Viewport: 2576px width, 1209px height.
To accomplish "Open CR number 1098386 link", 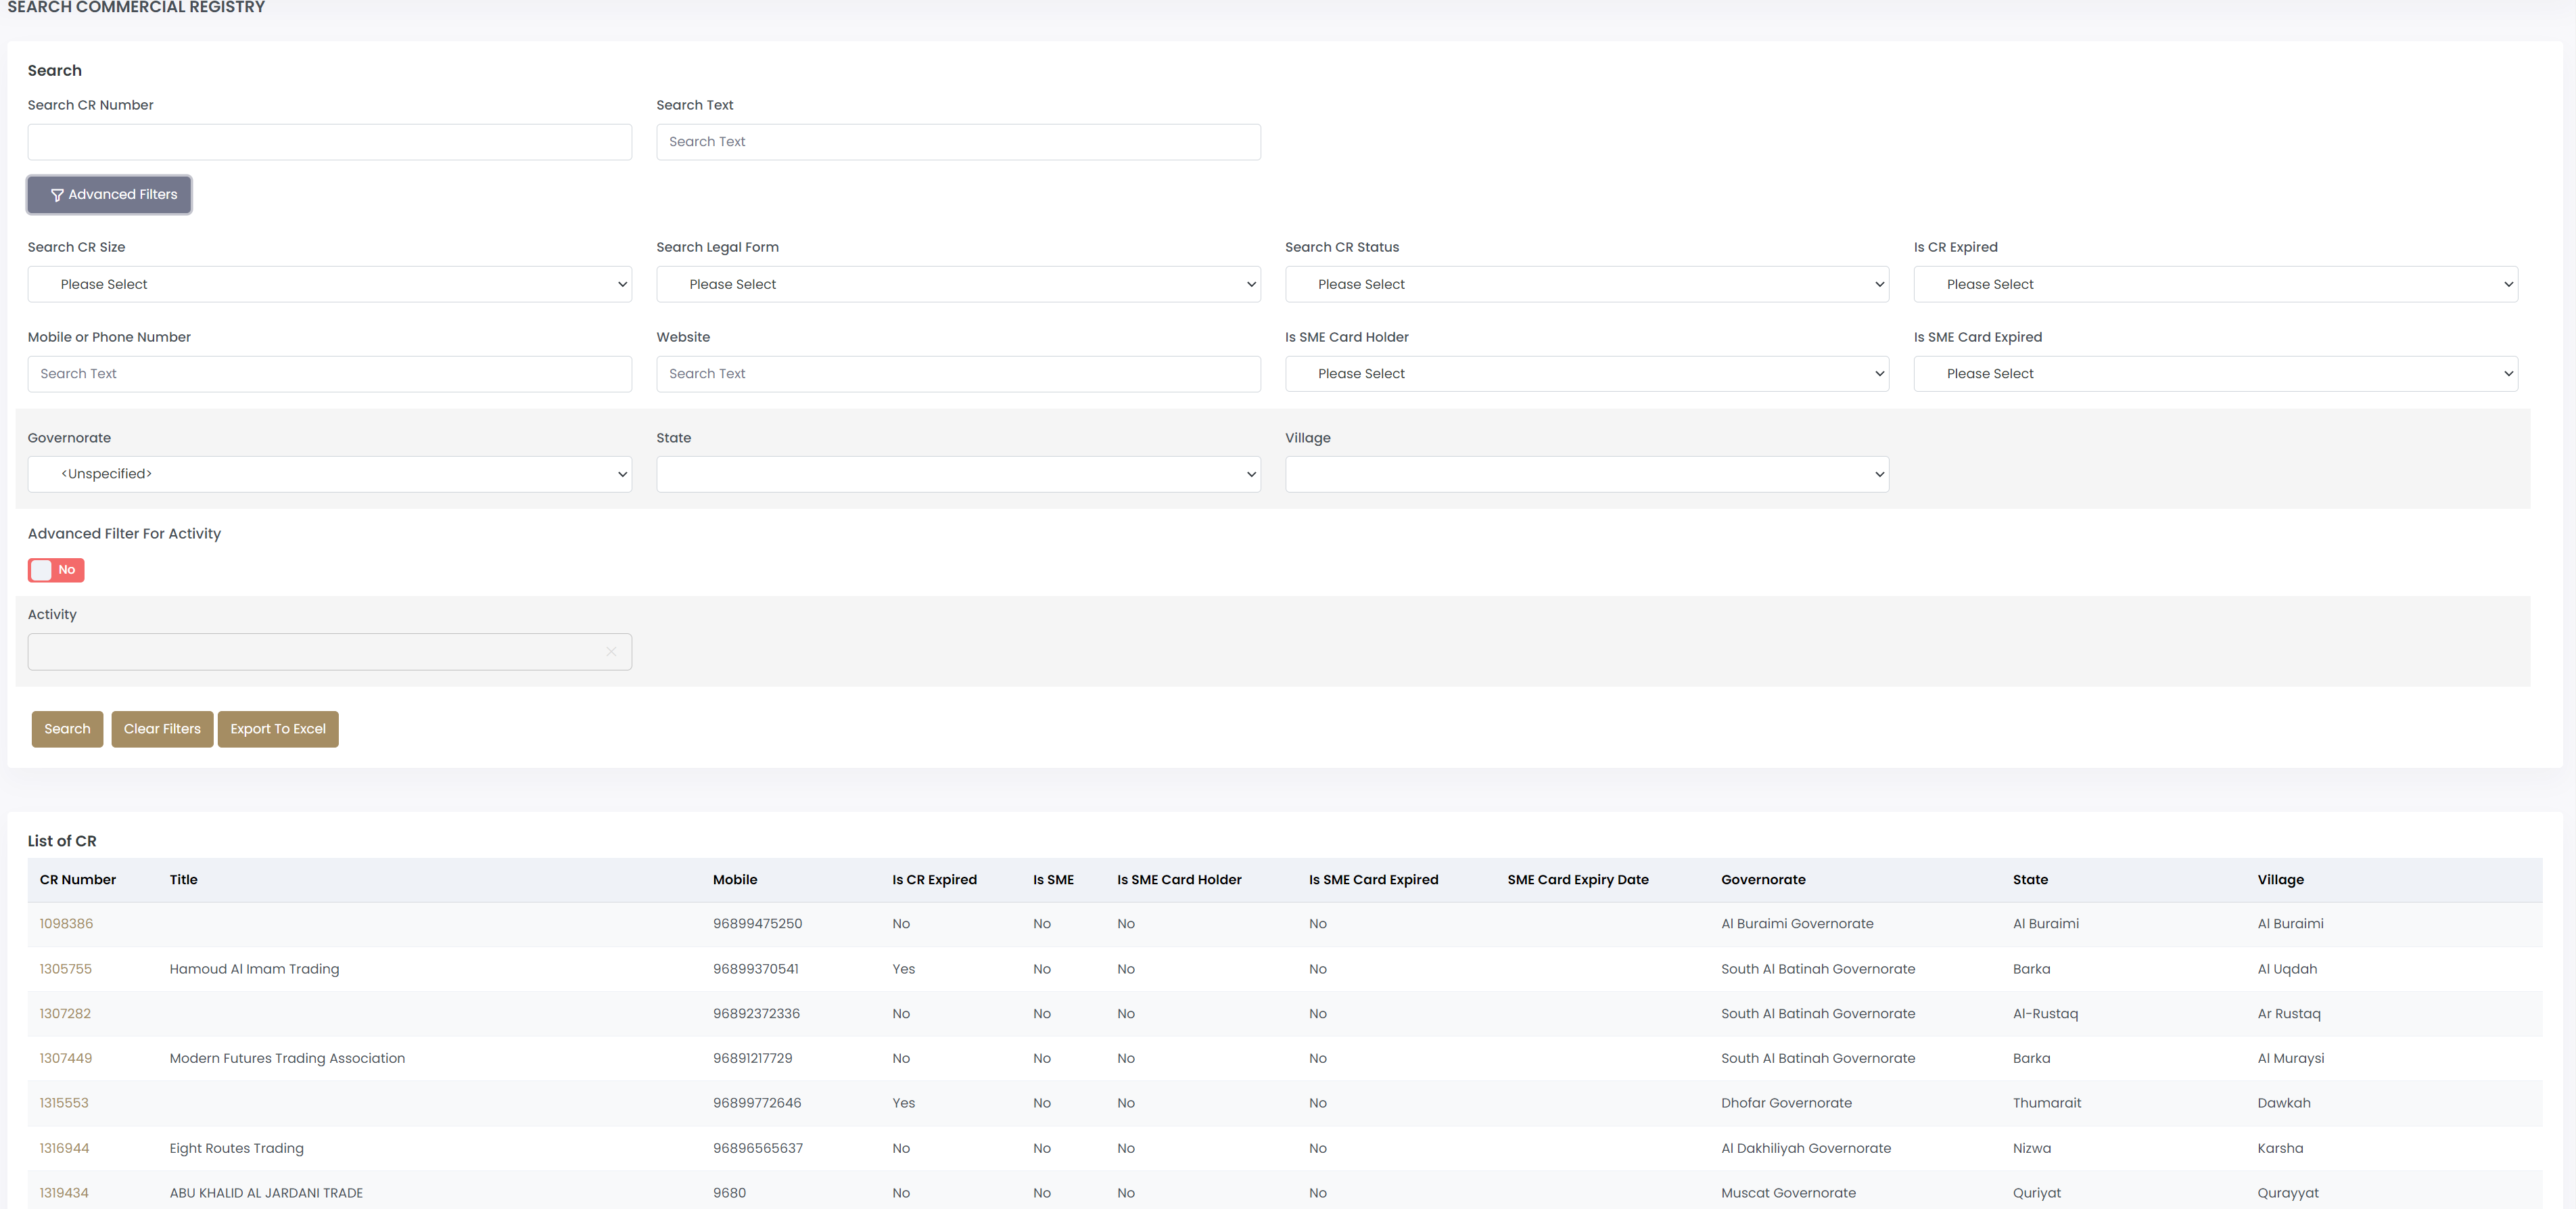I will click(66, 924).
